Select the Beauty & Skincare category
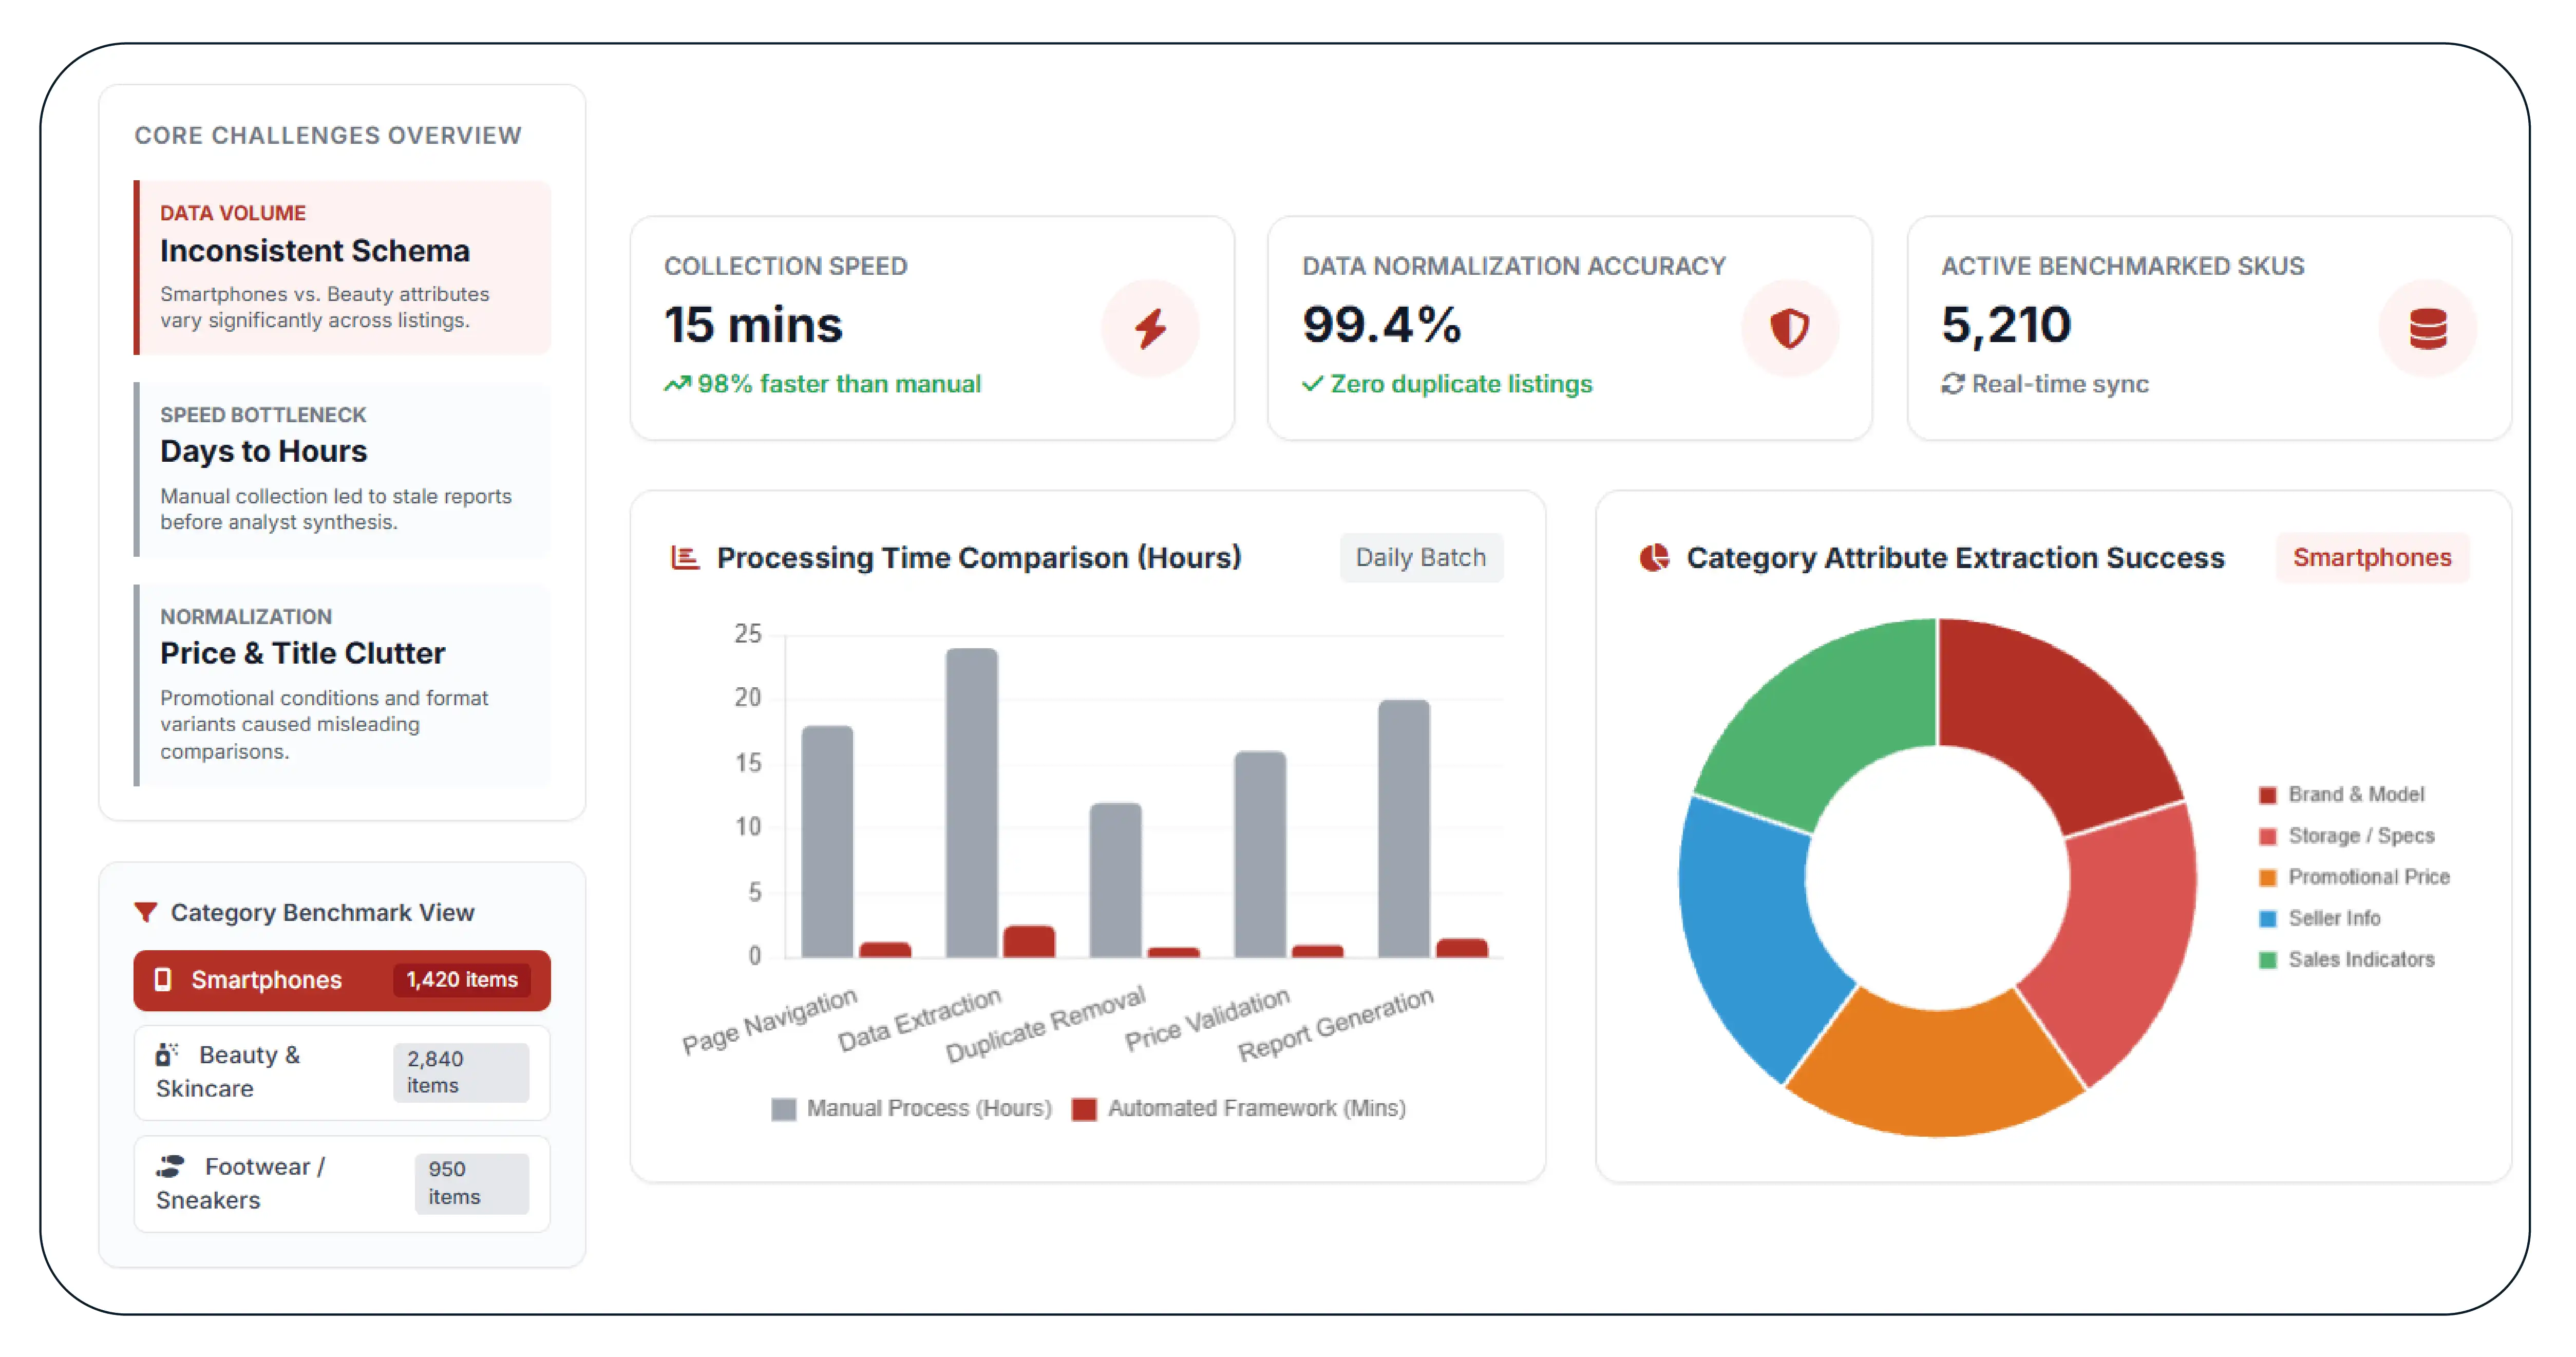The height and width of the screenshot is (1357, 2576). (342, 1072)
